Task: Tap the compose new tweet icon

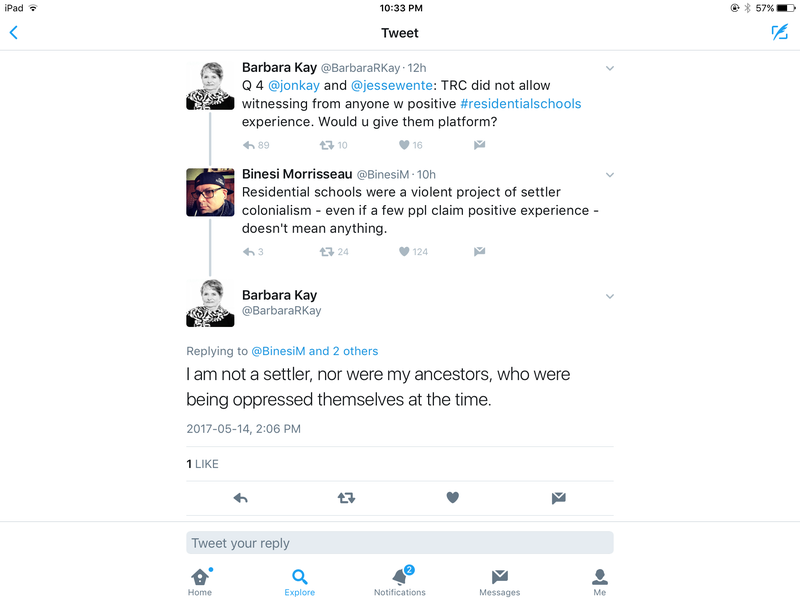Action: [x=780, y=33]
